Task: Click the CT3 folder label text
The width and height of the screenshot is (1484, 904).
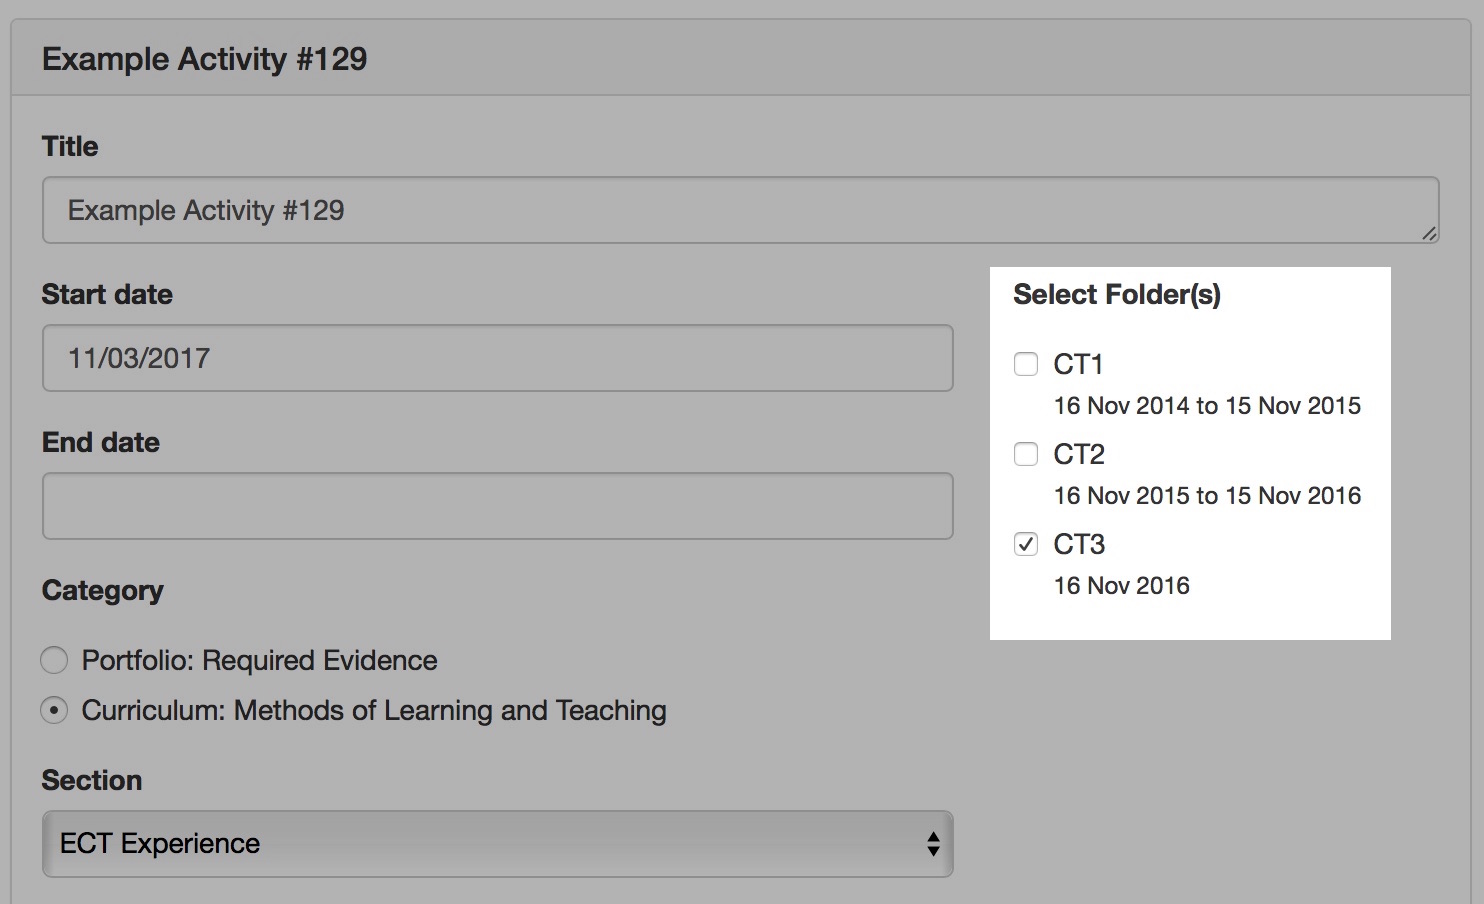Action: [x=1079, y=544]
